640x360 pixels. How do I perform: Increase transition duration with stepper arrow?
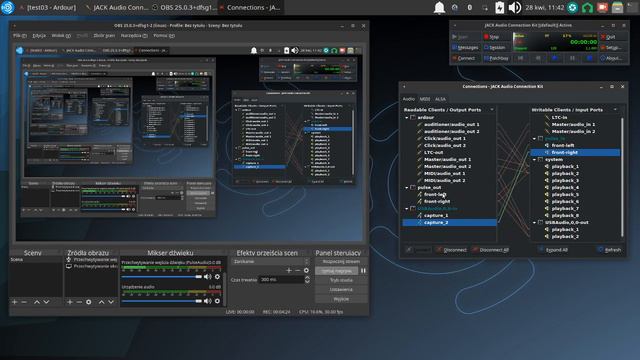(307, 278)
